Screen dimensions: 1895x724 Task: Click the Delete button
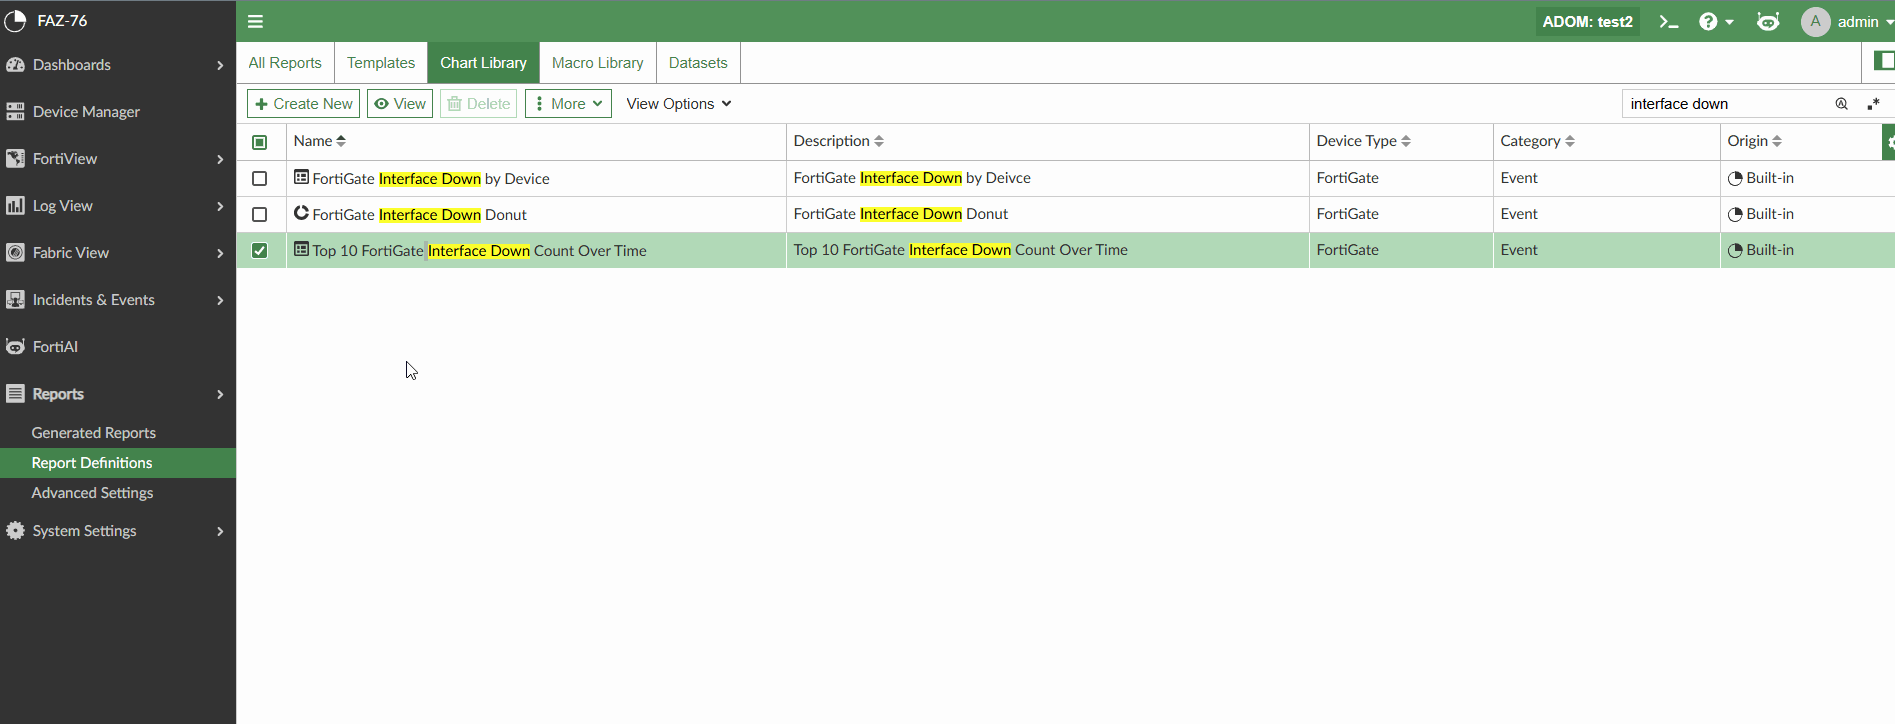coord(478,104)
